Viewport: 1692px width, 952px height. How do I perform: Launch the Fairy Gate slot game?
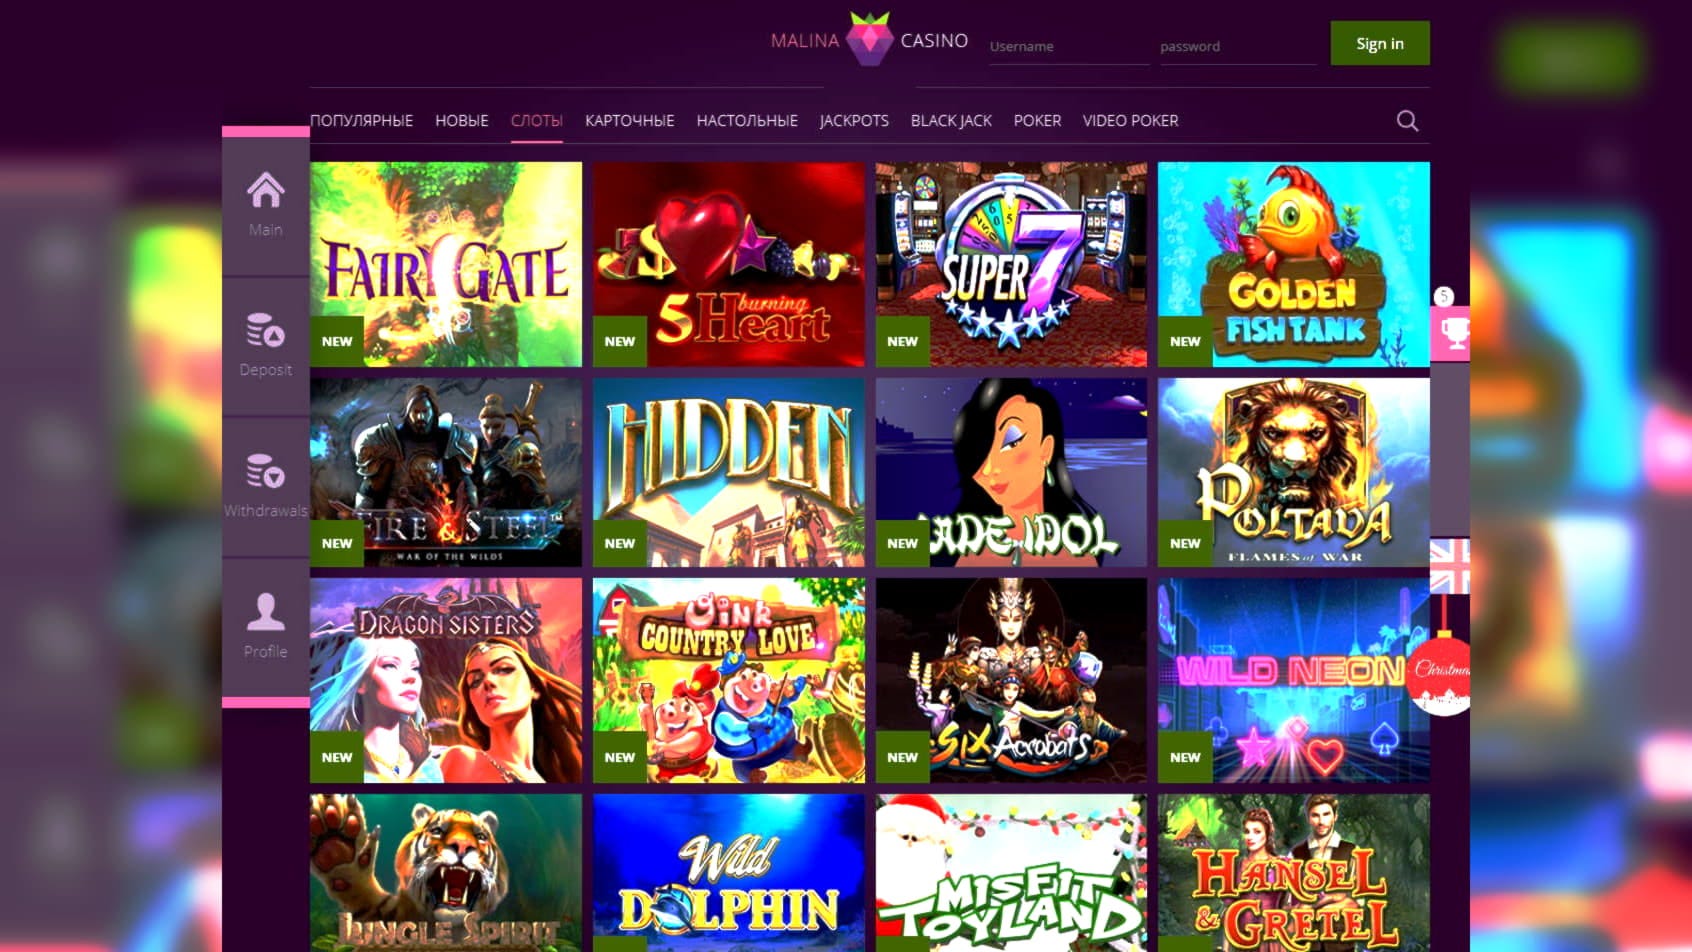(446, 264)
